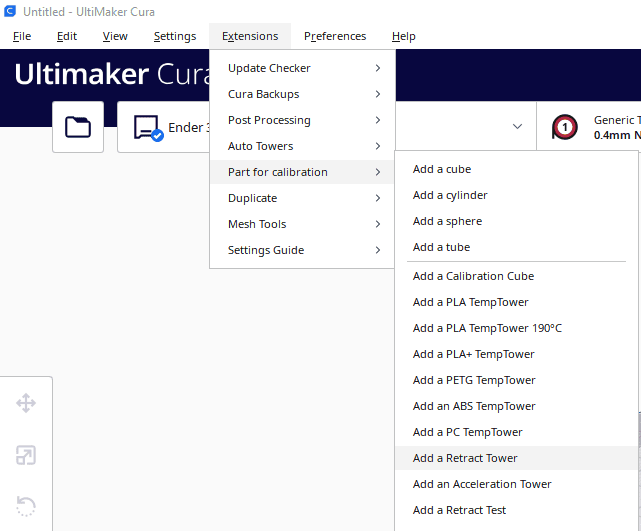Screen dimensions: 641x531
Task: Click Cura Backups chevron arrow
Action: [378, 94]
